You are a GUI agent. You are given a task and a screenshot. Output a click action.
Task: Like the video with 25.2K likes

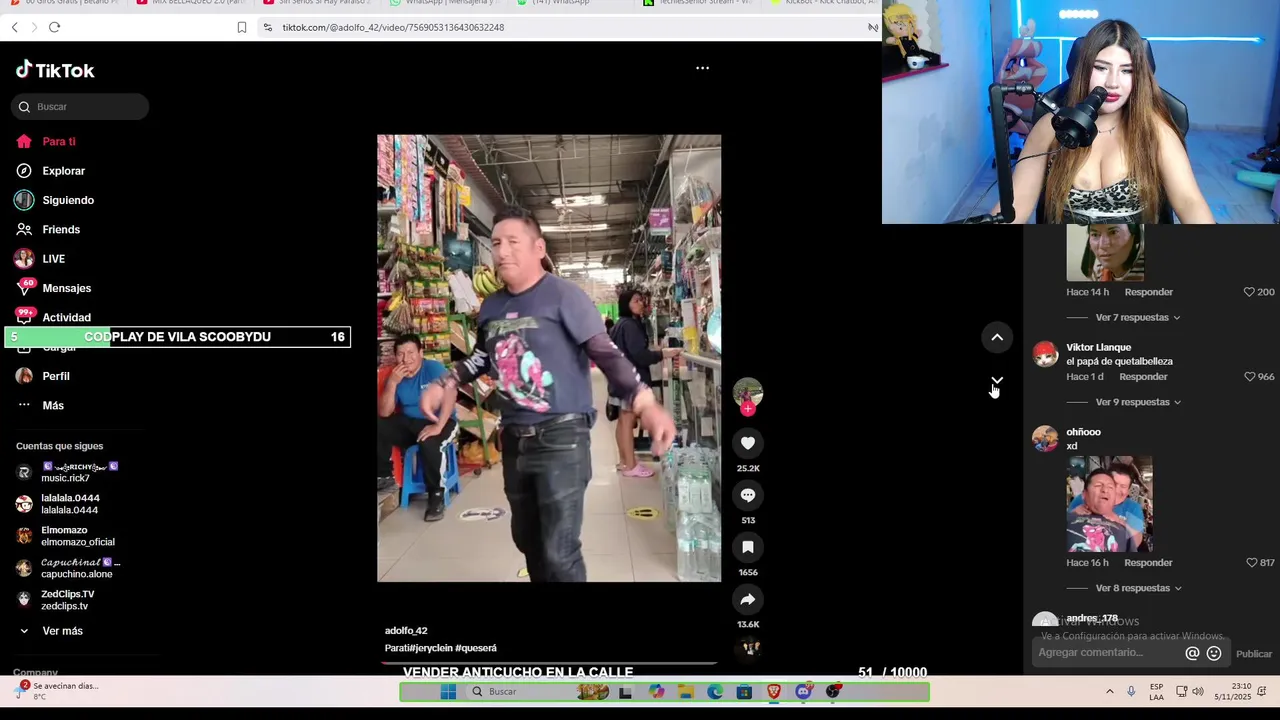[748, 443]
